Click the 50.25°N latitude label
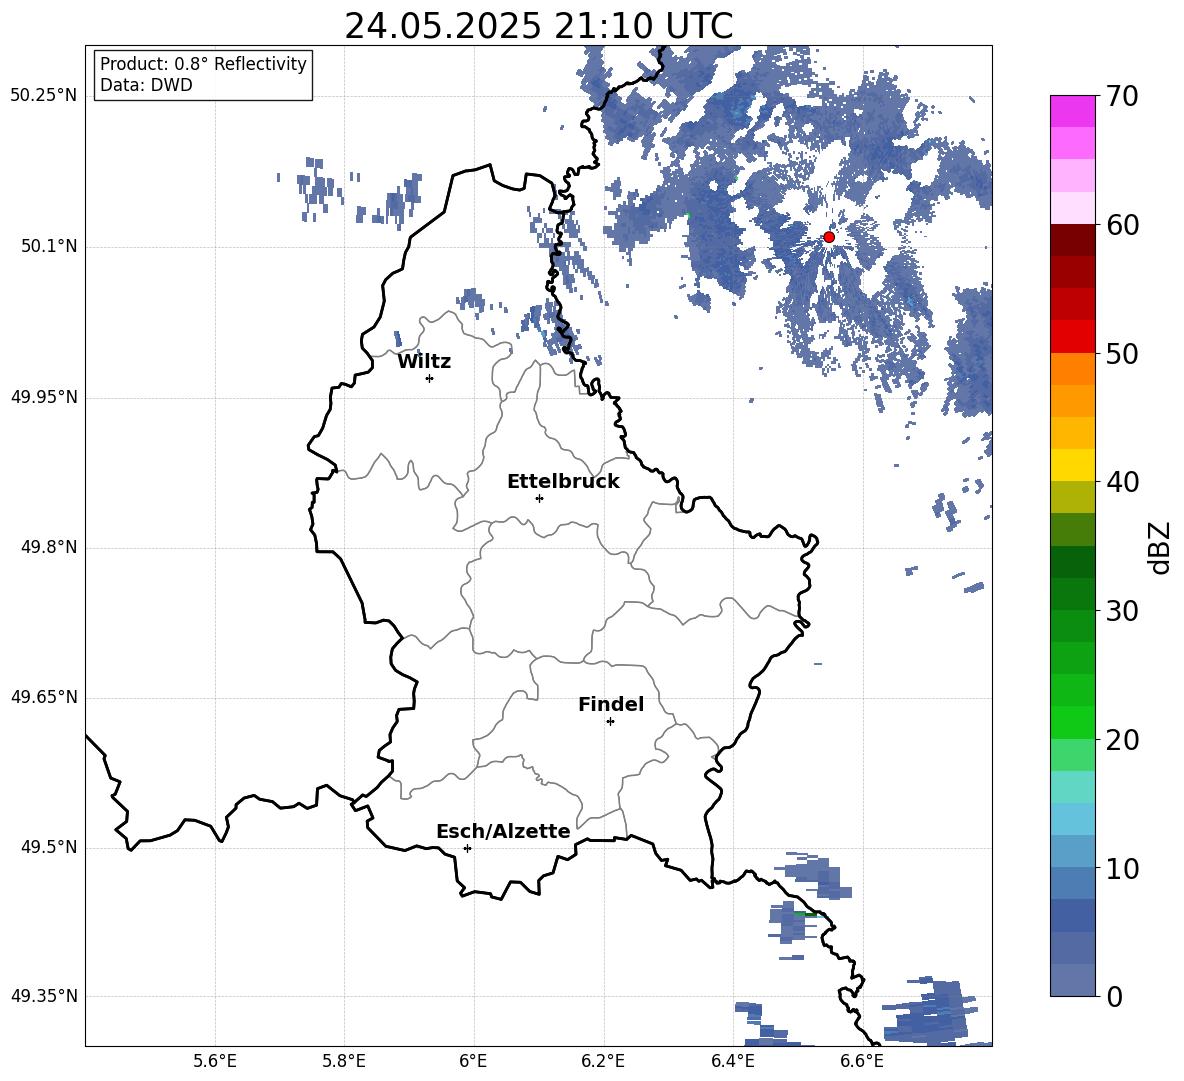 click(44, 96)
